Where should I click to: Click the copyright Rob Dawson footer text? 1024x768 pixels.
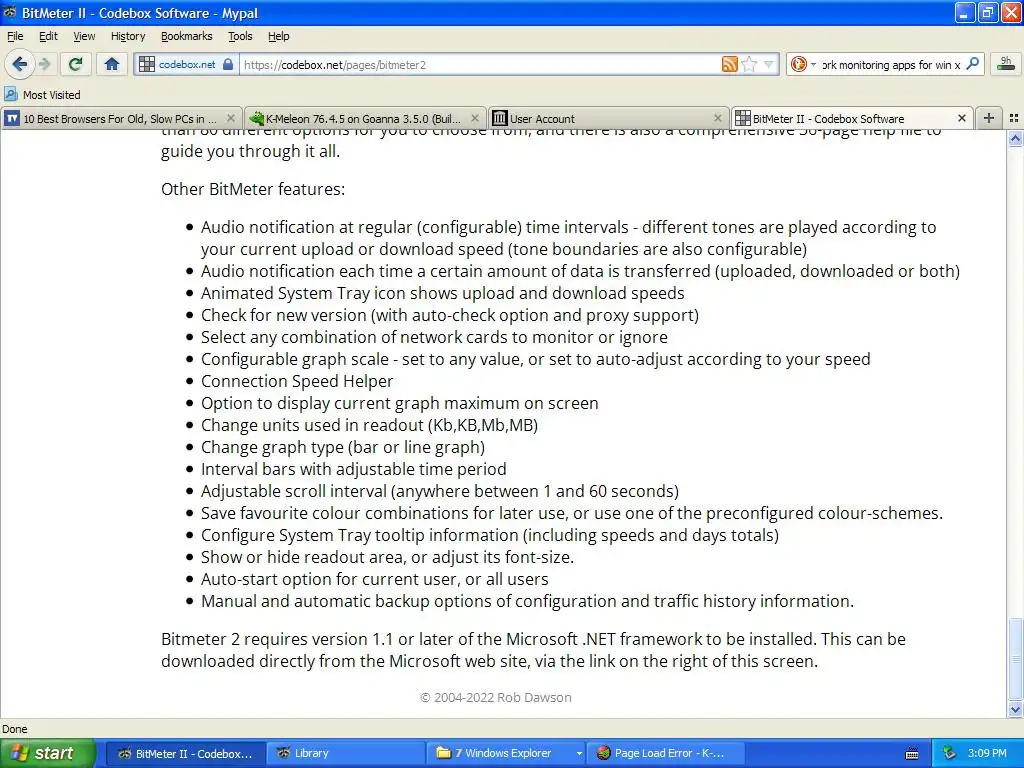pyautogui.click(x=496, y=697)
